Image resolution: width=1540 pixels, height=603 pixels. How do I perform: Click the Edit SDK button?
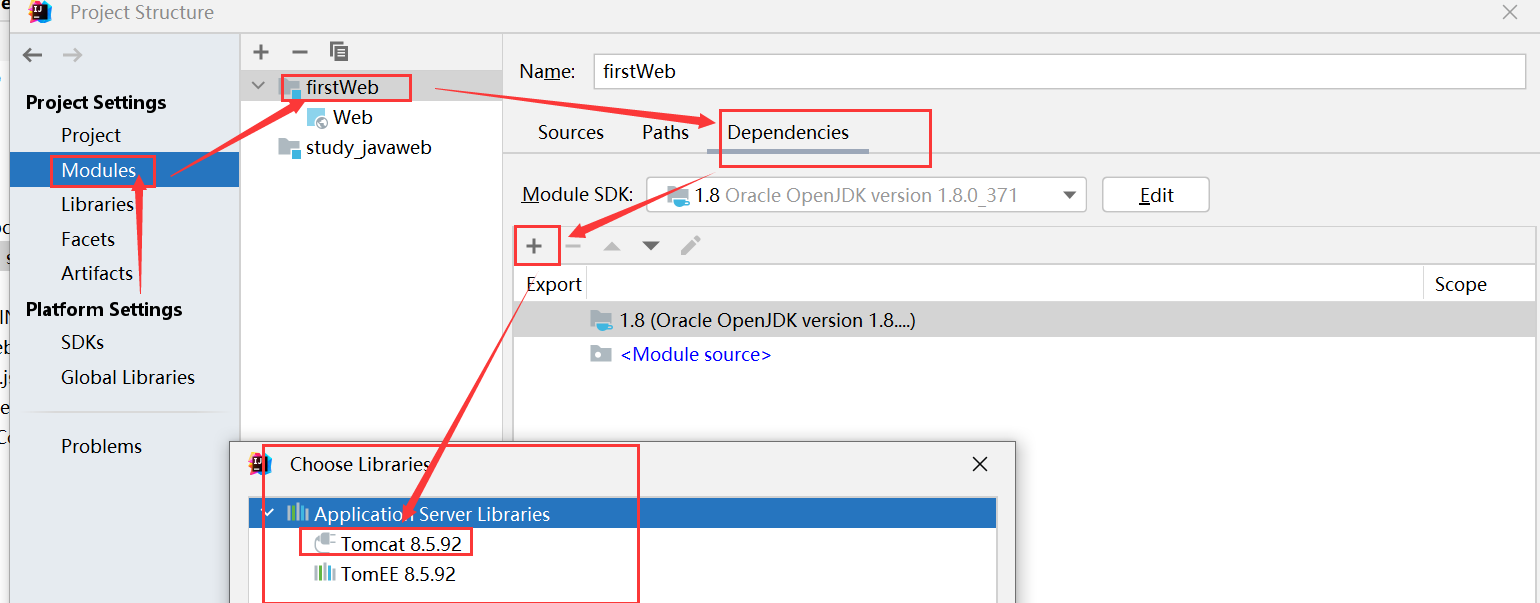click(1156, 195)
